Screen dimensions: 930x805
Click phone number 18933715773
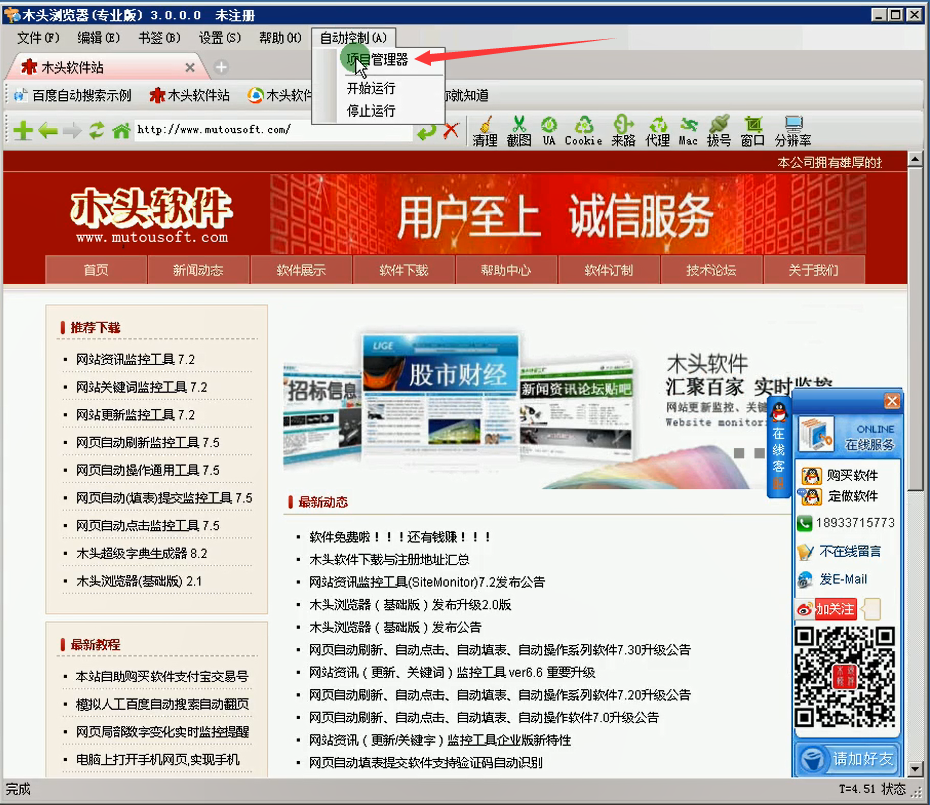(855, 523)
